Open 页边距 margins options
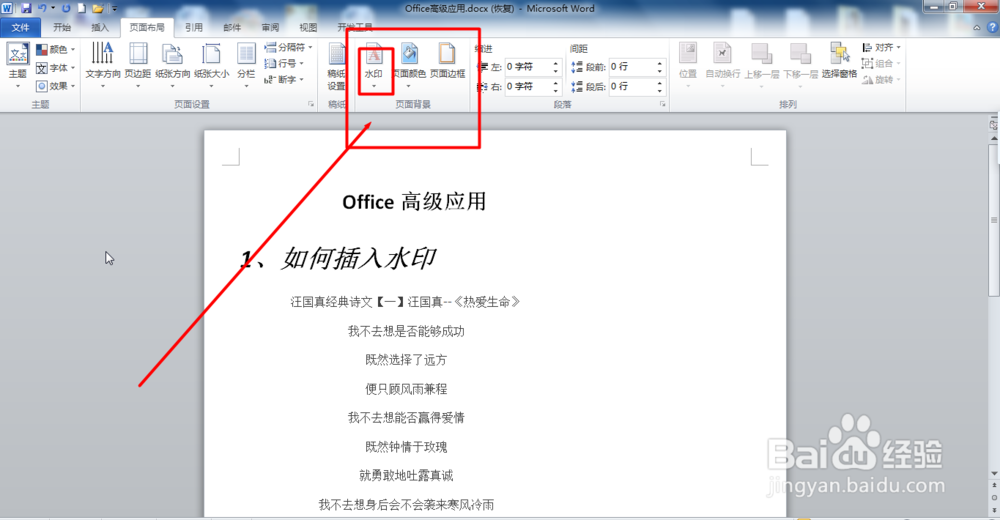Image resolution: width=1000 pixels, height=520 pixels. coord(138,66)
